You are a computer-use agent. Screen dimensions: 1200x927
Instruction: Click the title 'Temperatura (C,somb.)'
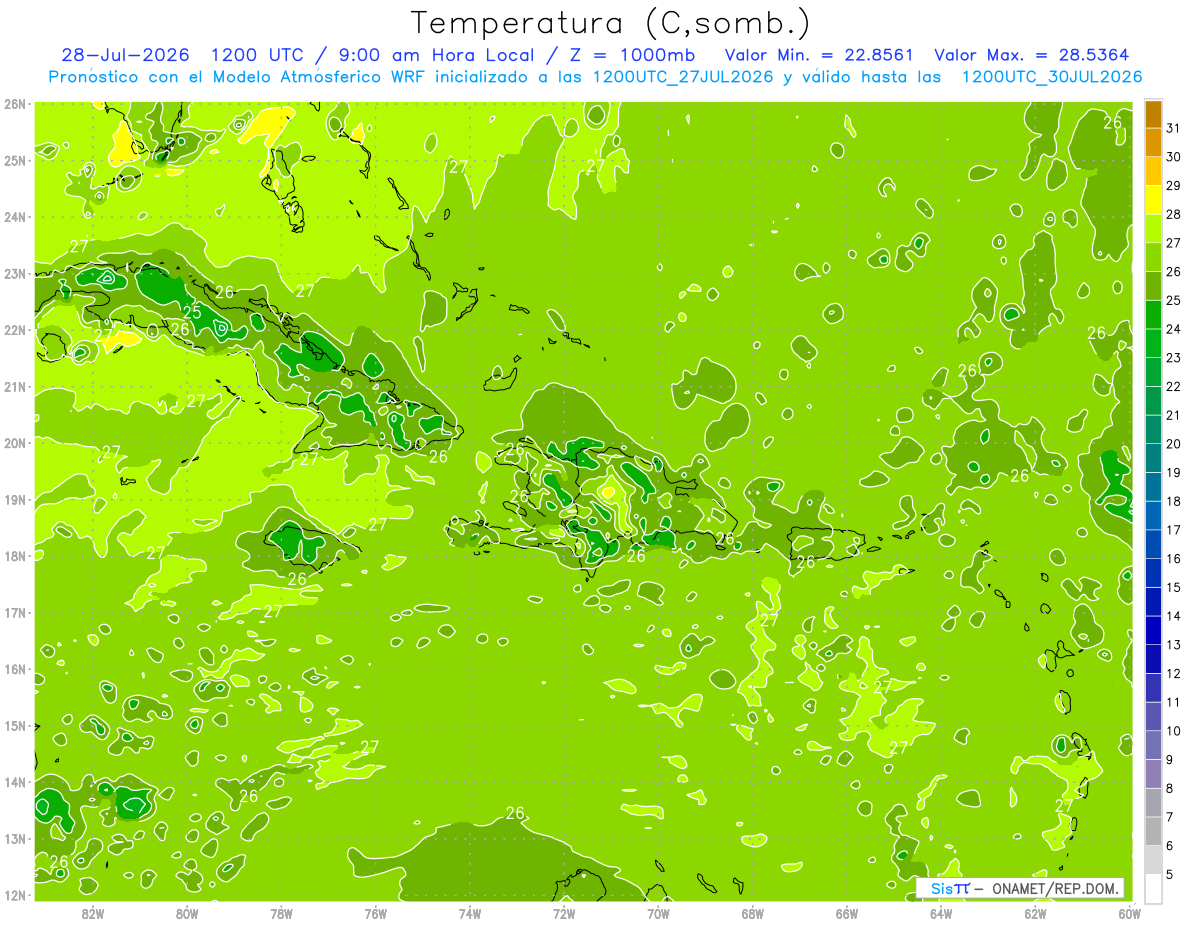point(611,23)
